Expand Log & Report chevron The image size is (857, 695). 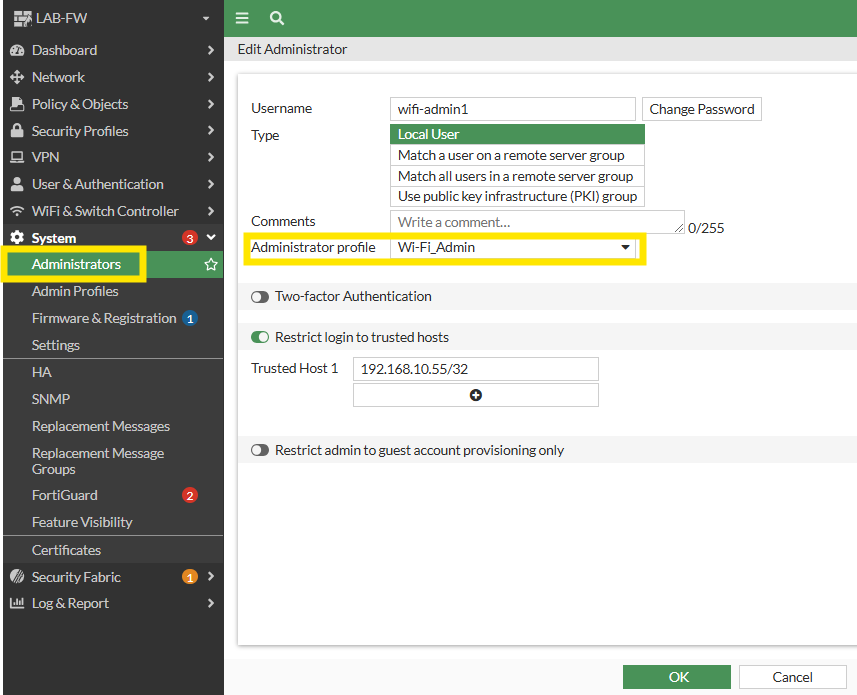tap(211, 603)
